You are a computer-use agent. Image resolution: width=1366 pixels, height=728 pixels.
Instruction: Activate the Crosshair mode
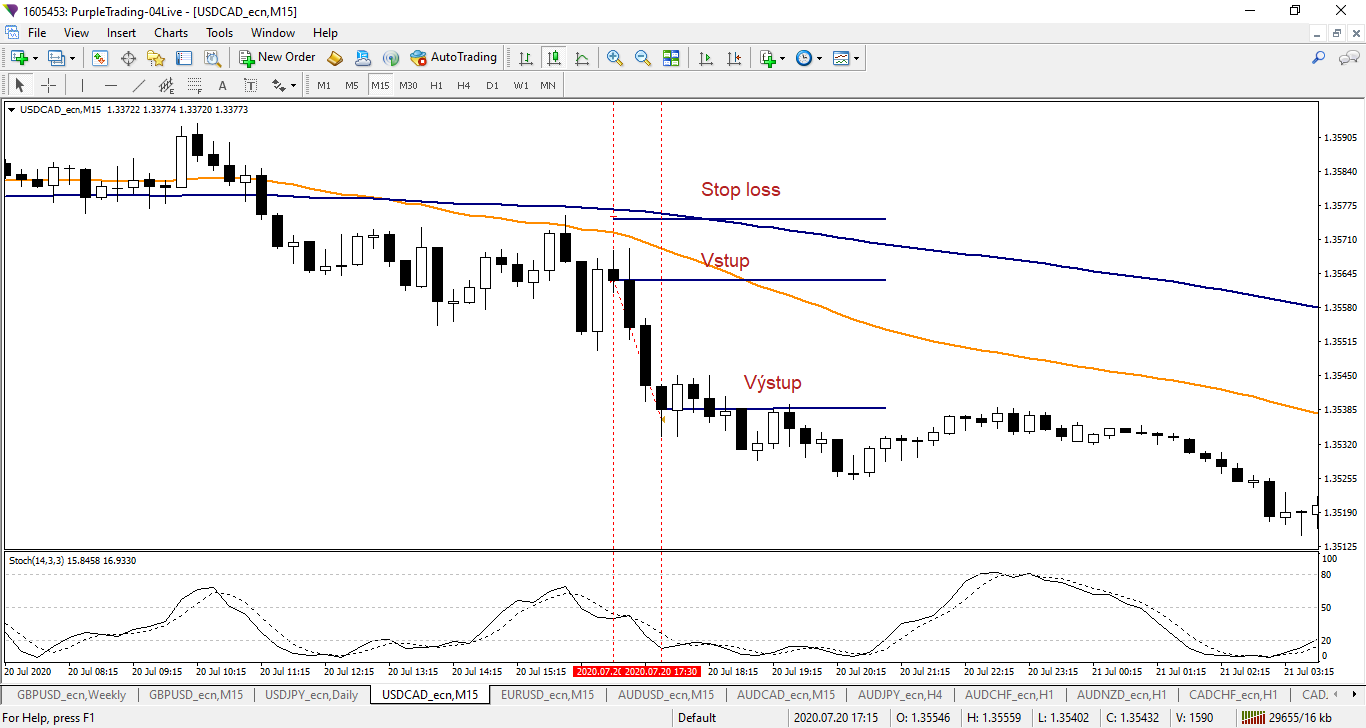pyautogui.click(x=47, y=85)
